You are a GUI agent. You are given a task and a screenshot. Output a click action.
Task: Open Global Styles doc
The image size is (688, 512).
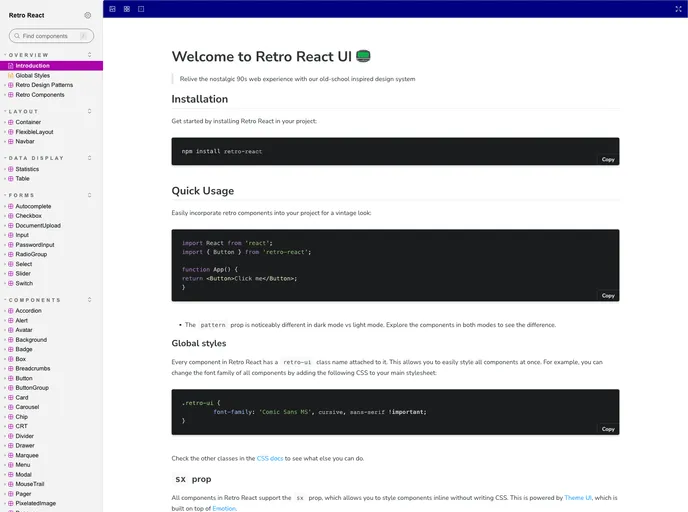point(32,75)
